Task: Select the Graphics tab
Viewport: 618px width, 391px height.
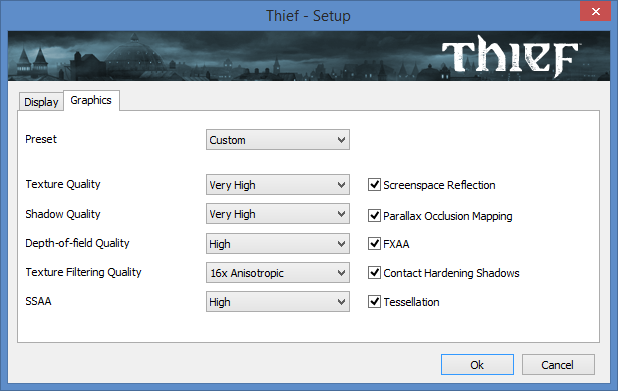Action: pos(91,101)
